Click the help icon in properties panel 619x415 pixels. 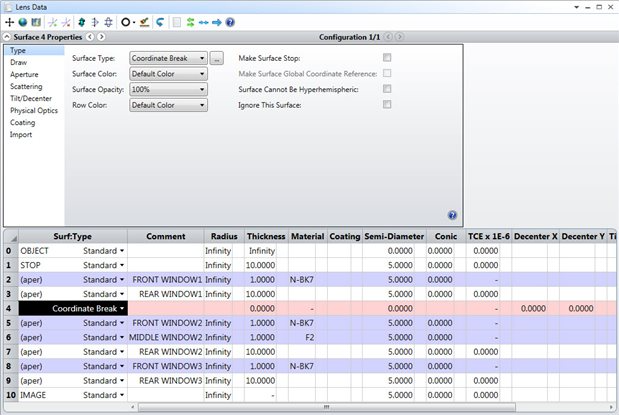(x=452, y=215)
